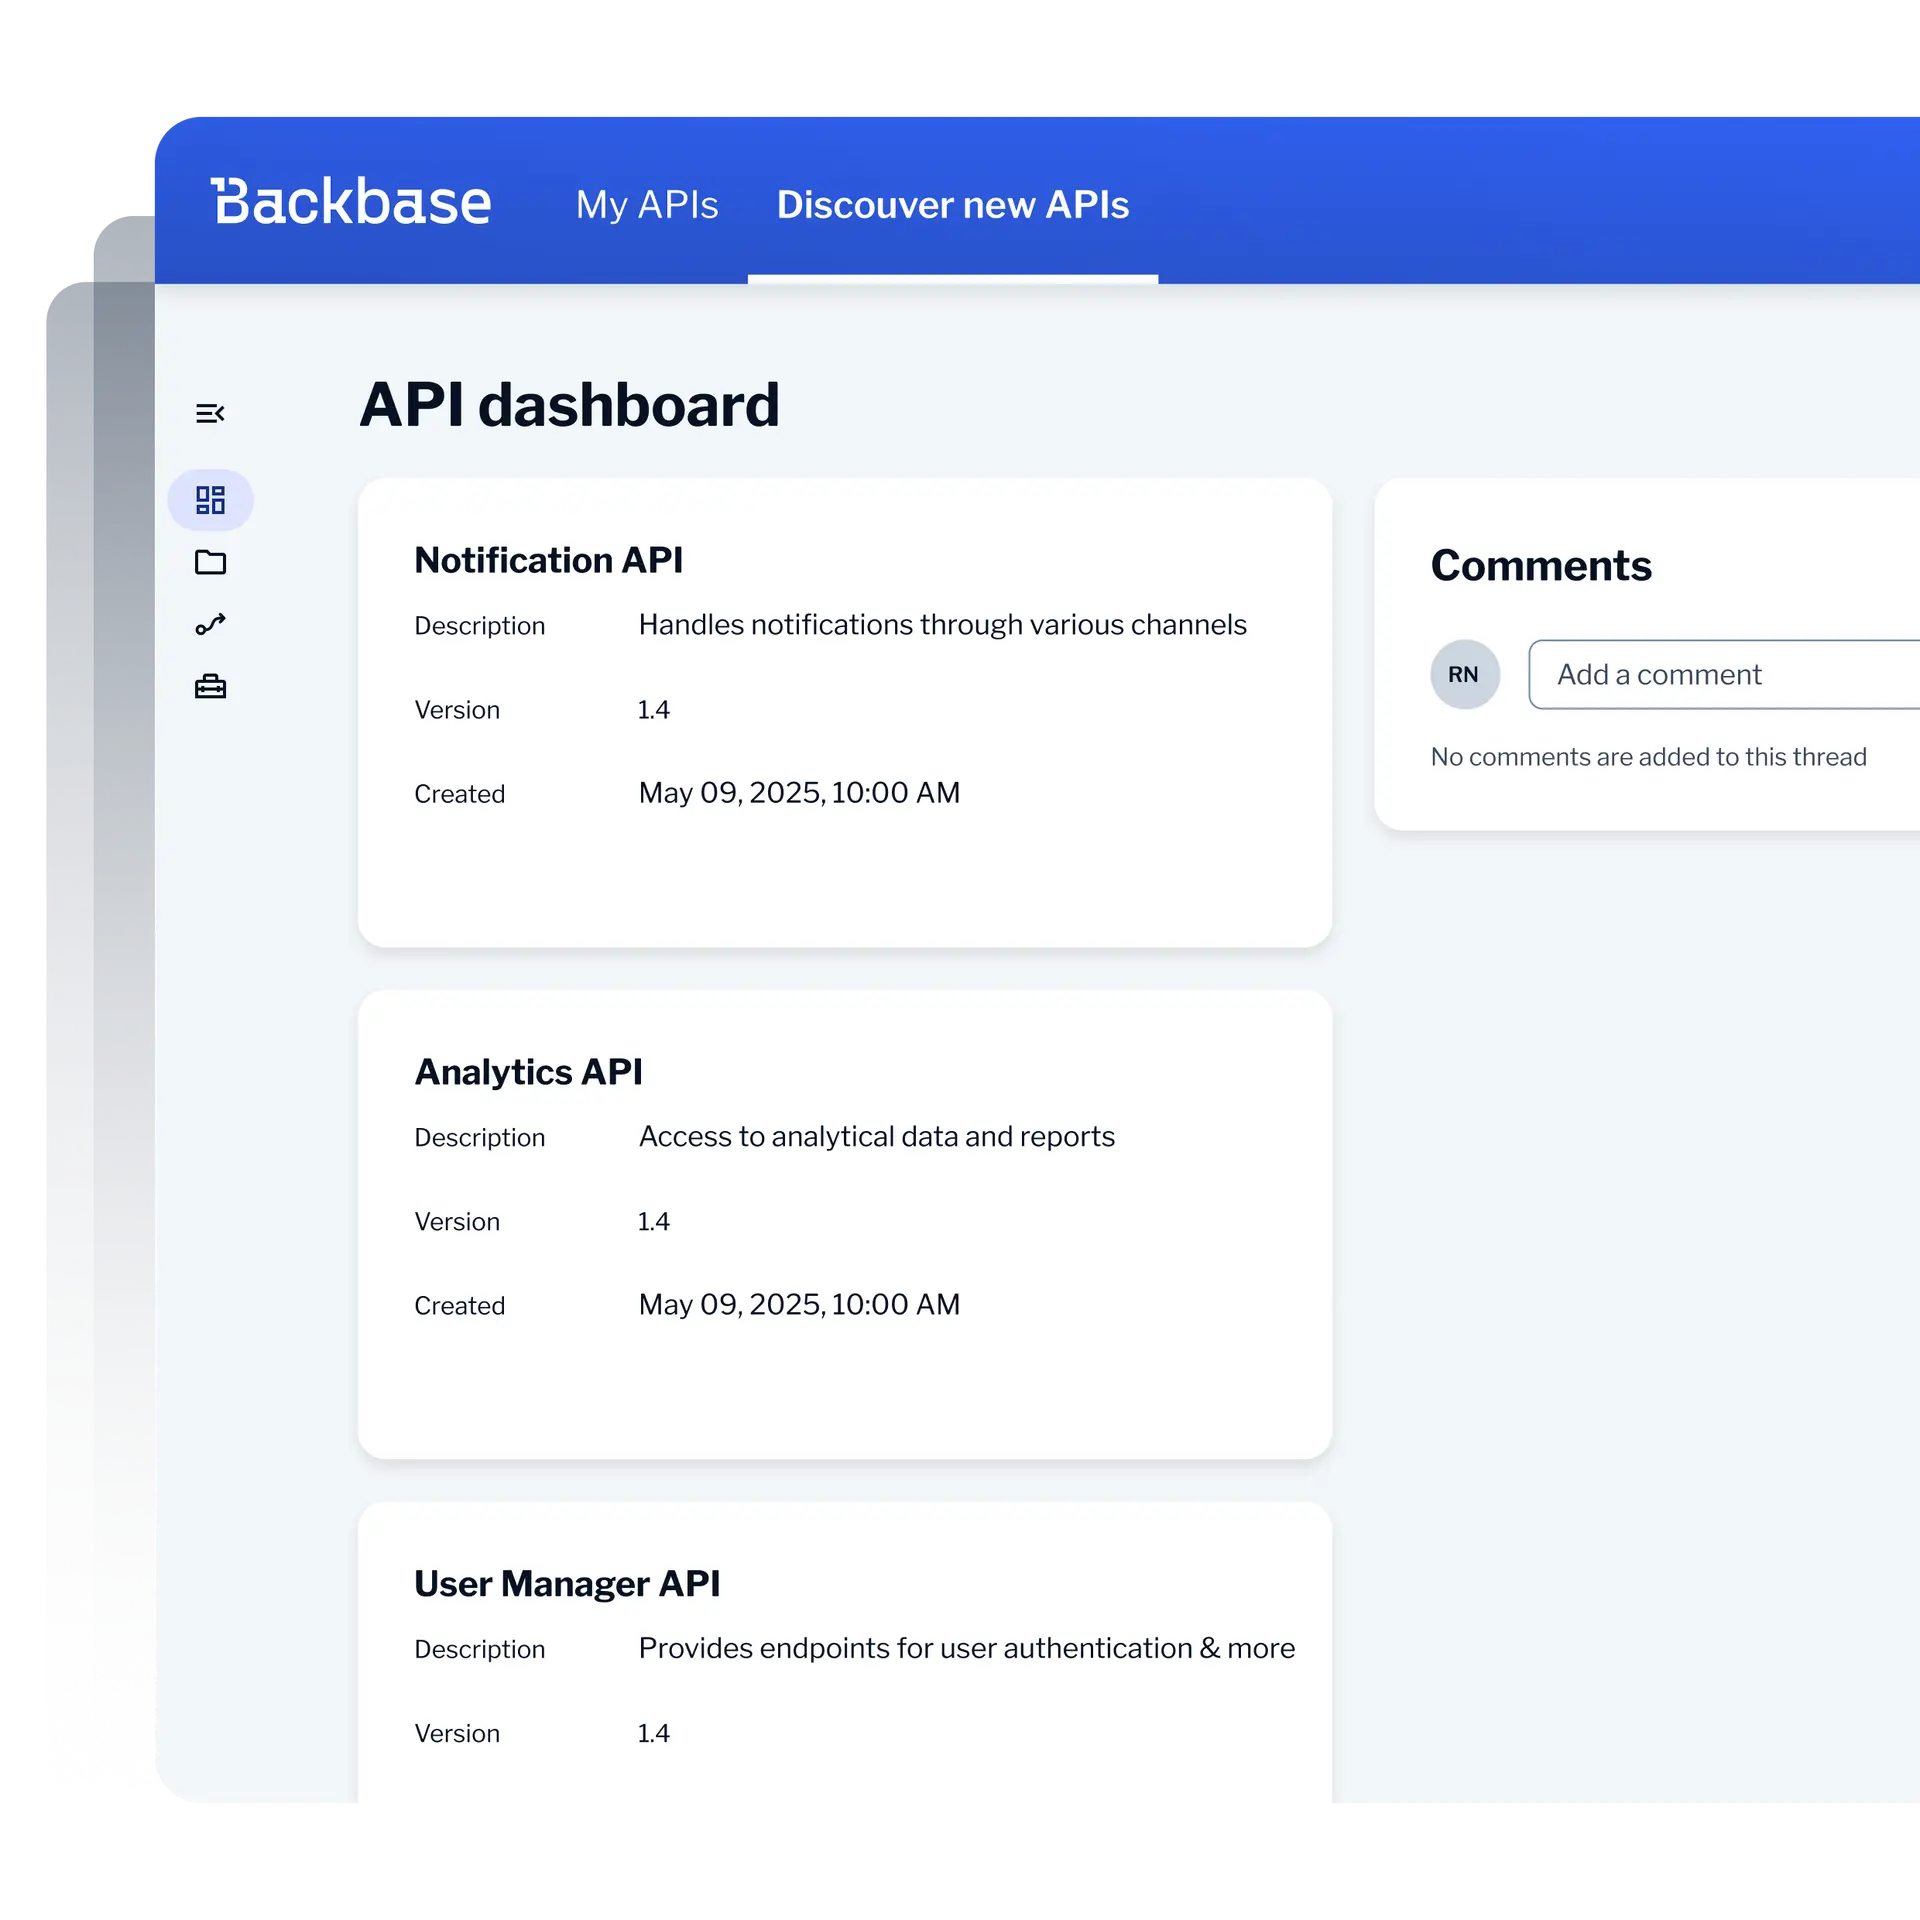Open the Analytics API card title
Image resolution: width=1920 pixels, height=1920 pixels.
pos(528,1072)
